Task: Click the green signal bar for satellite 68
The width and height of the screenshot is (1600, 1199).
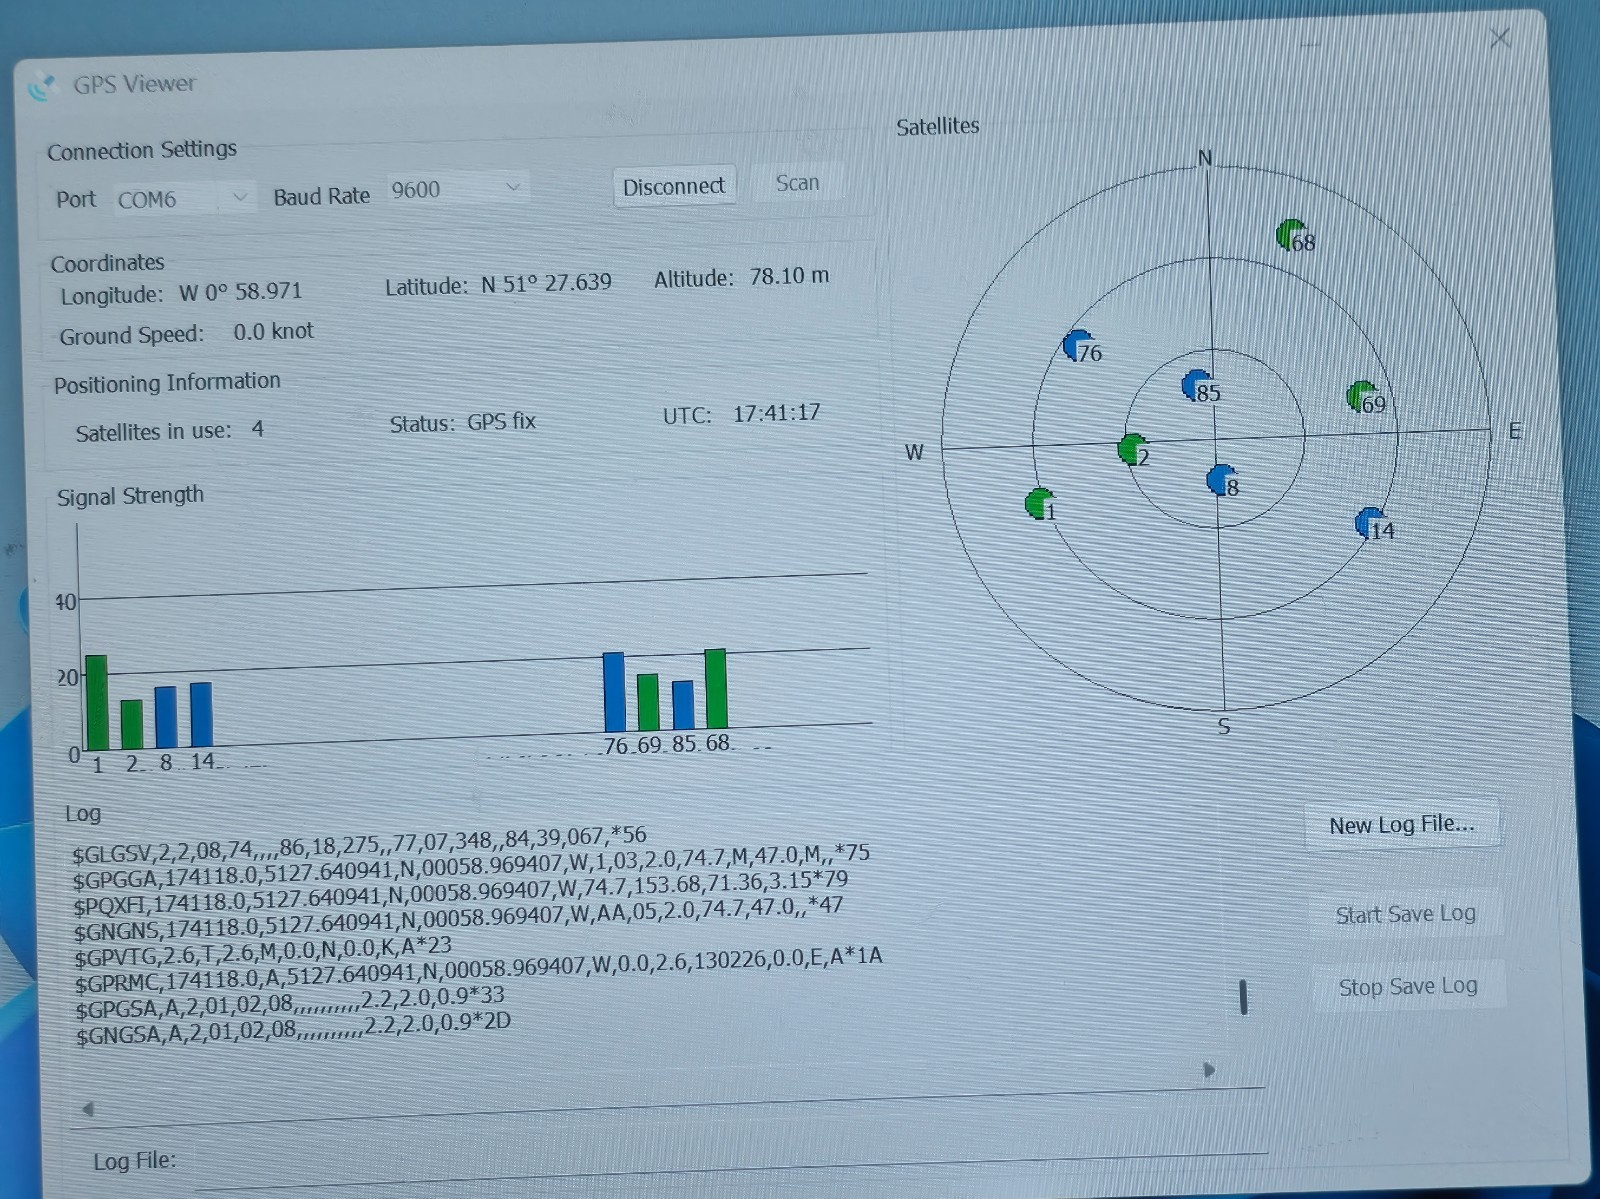Action: tap(716, 689)
